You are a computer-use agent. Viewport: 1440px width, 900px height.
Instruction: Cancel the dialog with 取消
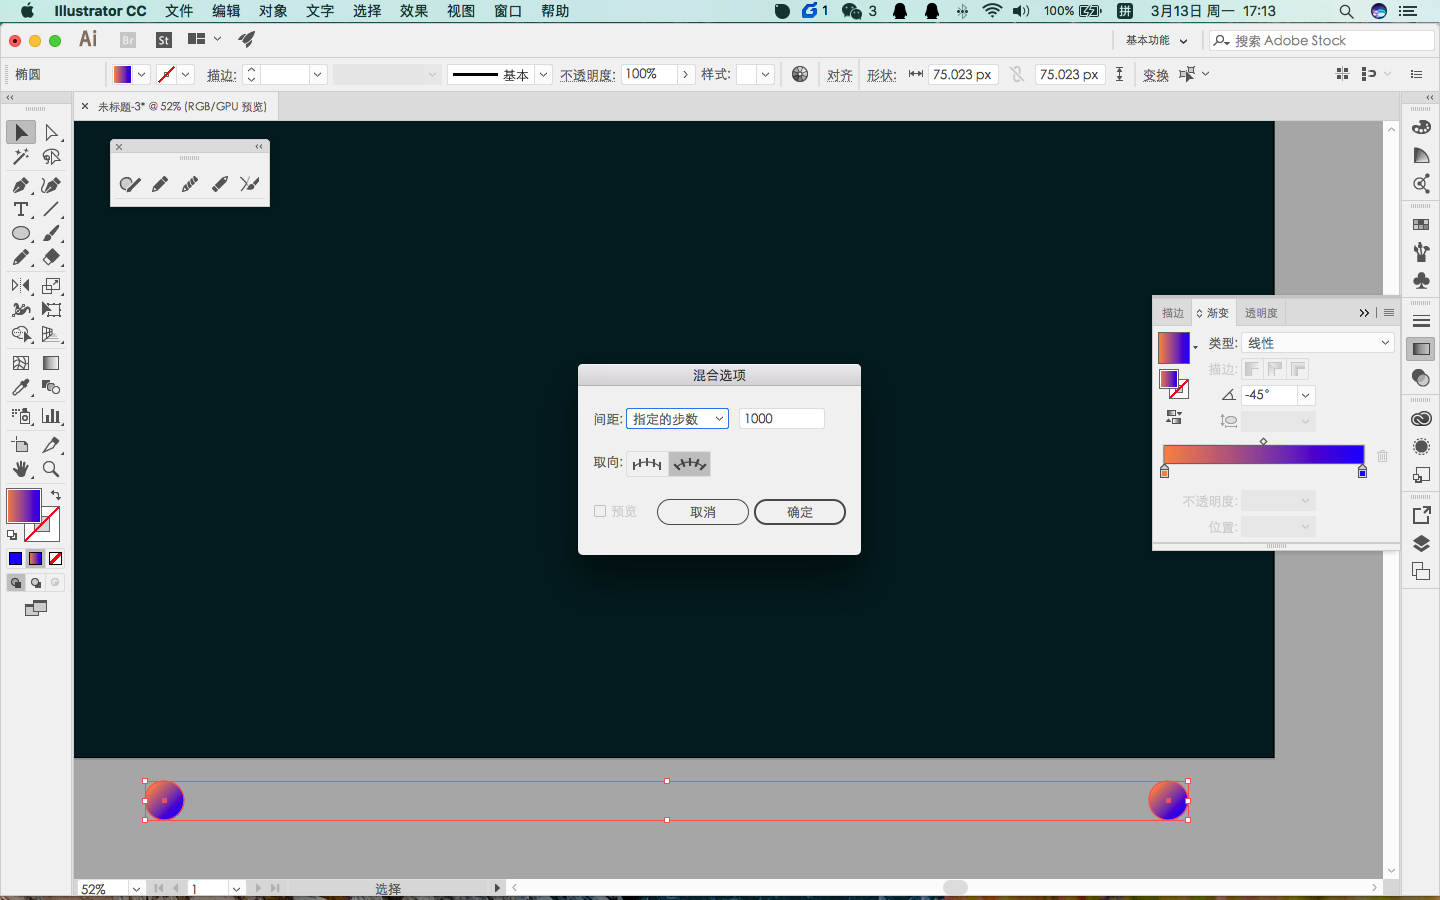click(703, 512)
